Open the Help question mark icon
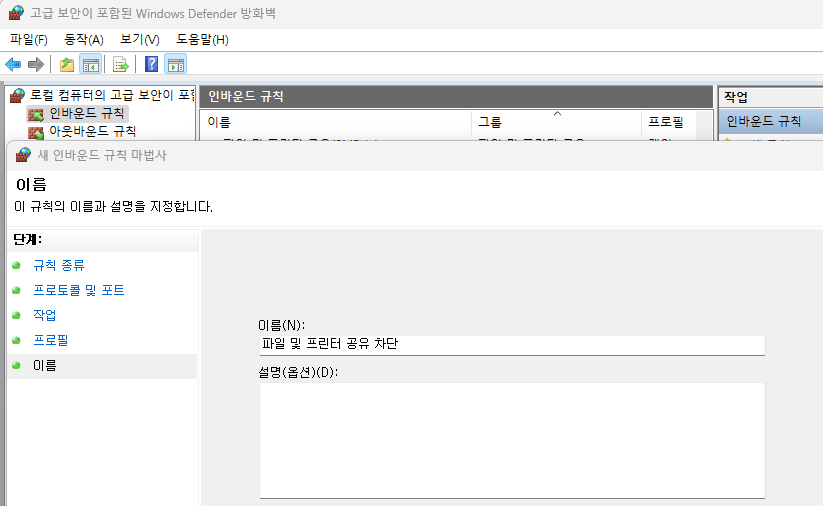Viewport: 823px width, 506px height. pyautogui.click(x=152, y=64)
